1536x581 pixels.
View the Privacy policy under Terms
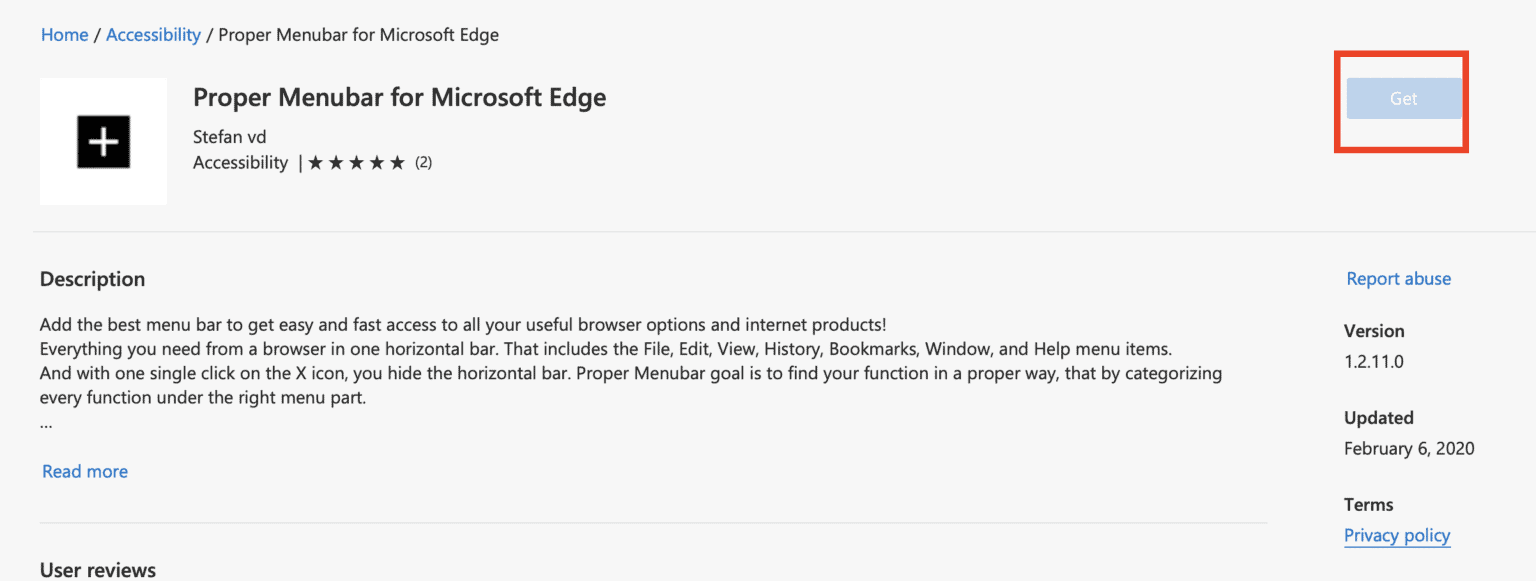pos(1397,535)
